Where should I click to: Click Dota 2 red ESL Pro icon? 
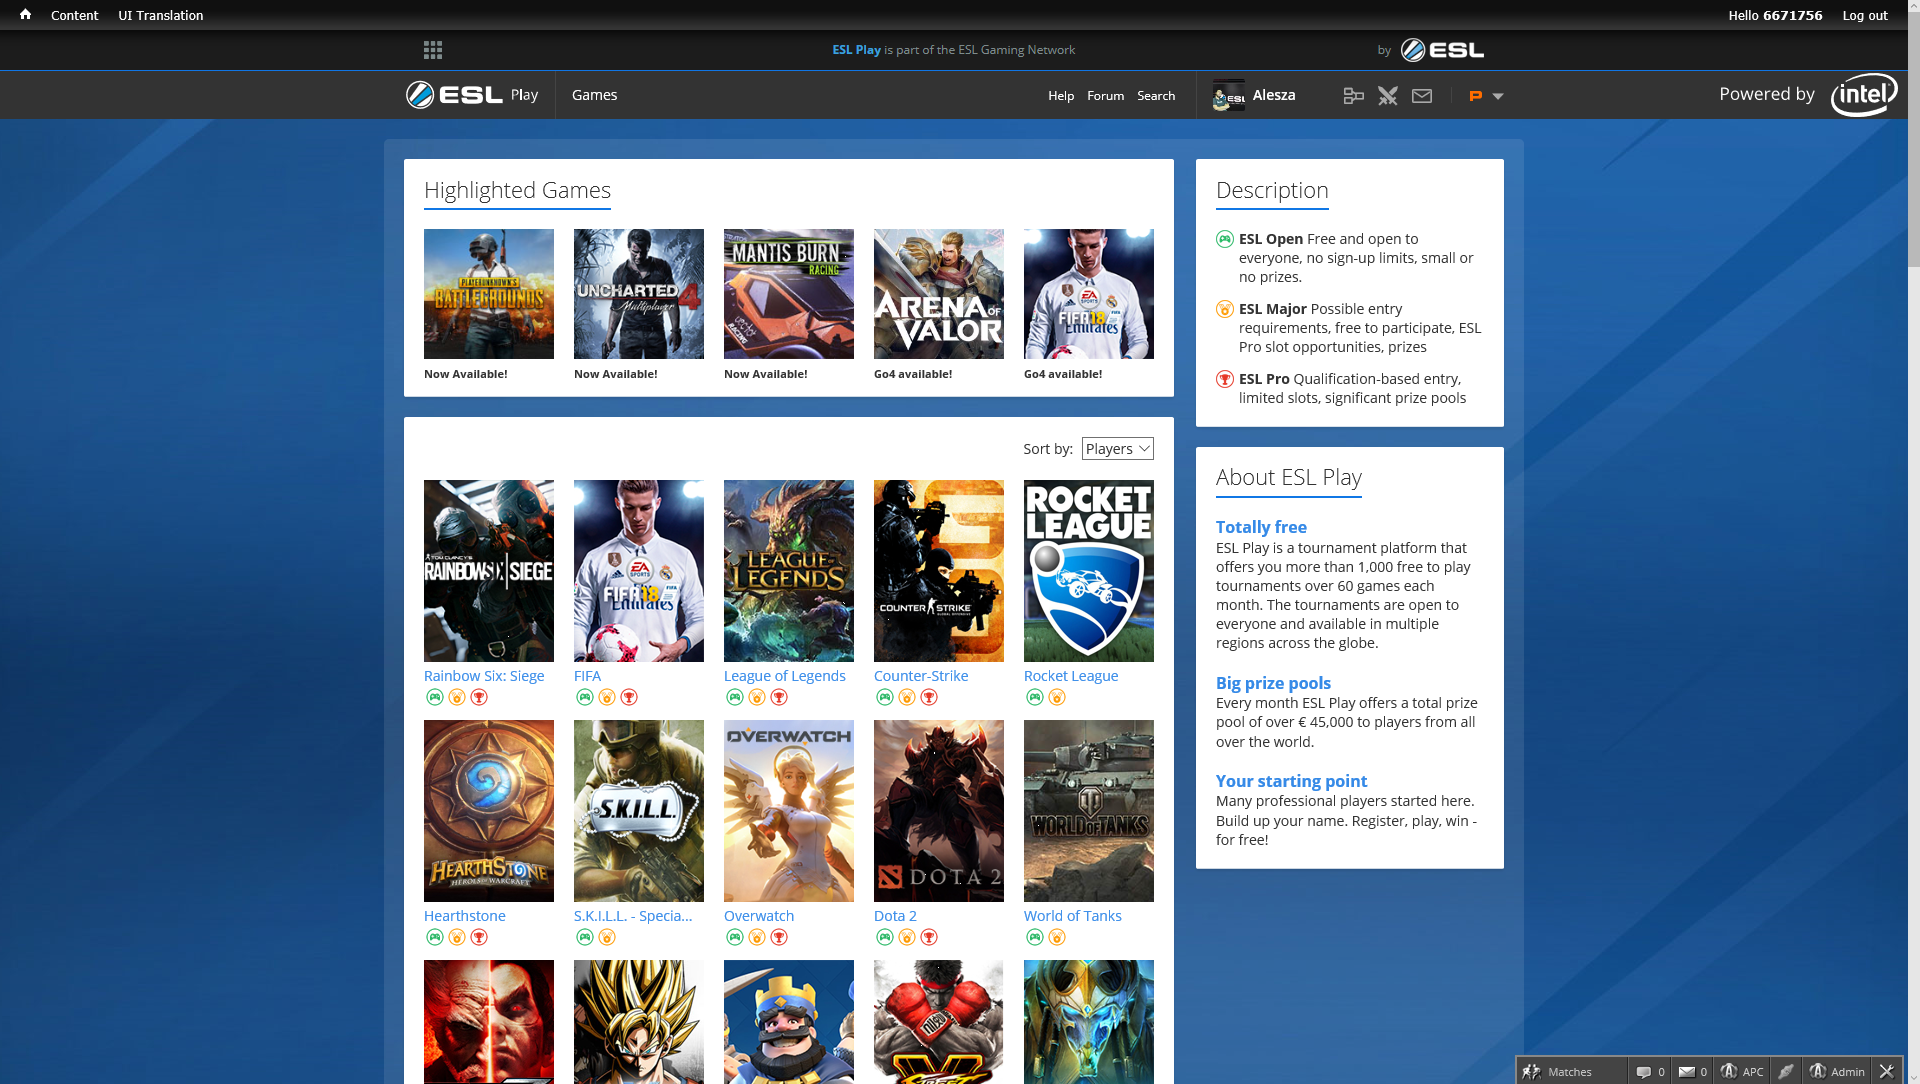[929, 937]
